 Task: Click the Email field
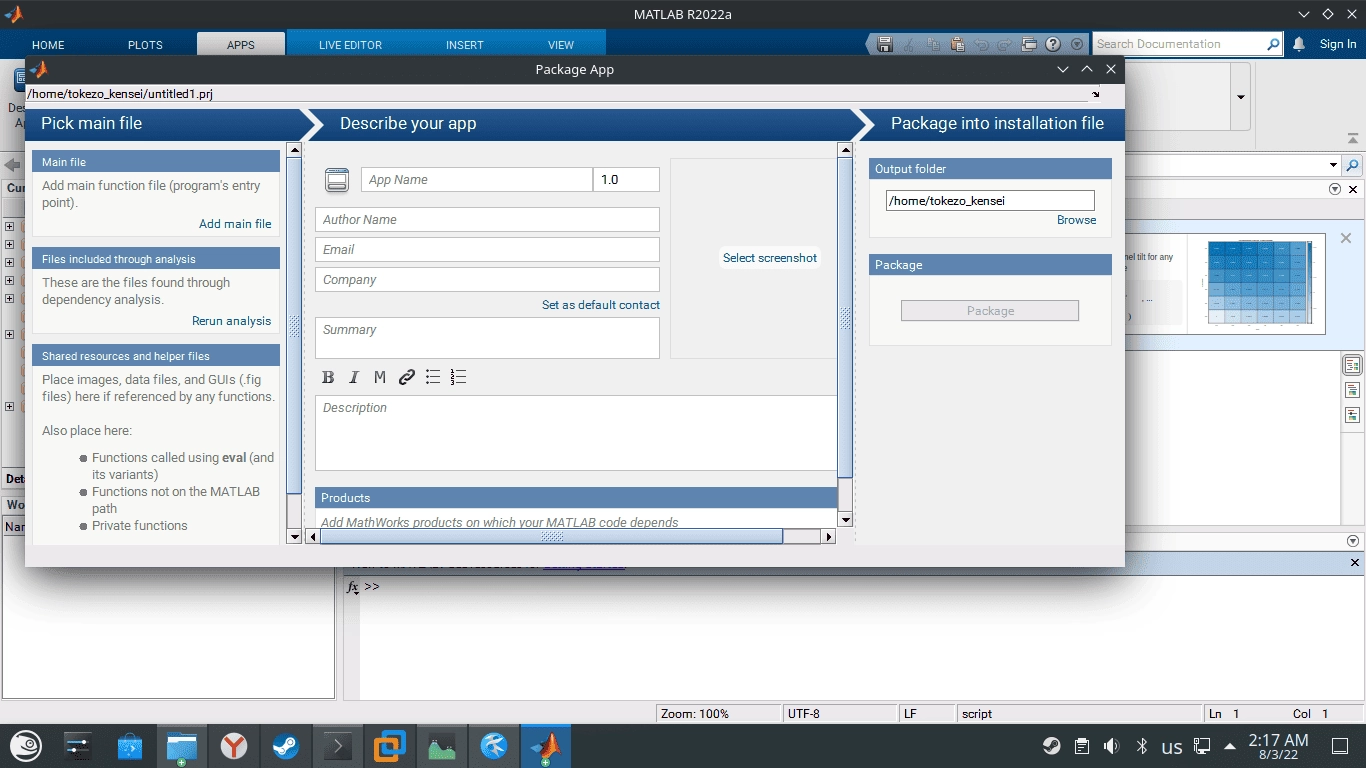pos(488,250)
